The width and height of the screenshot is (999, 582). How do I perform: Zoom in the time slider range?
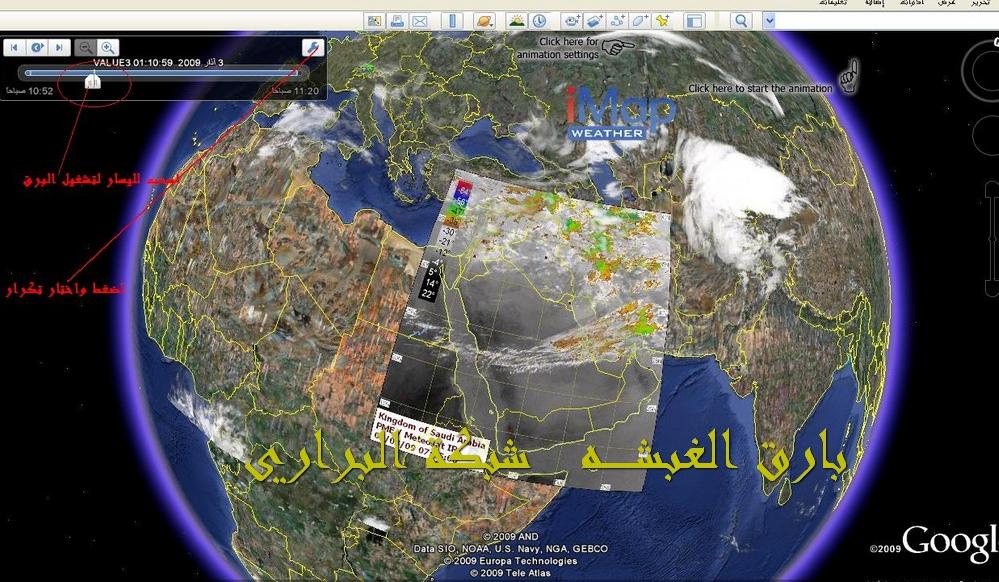click(108, 47)
